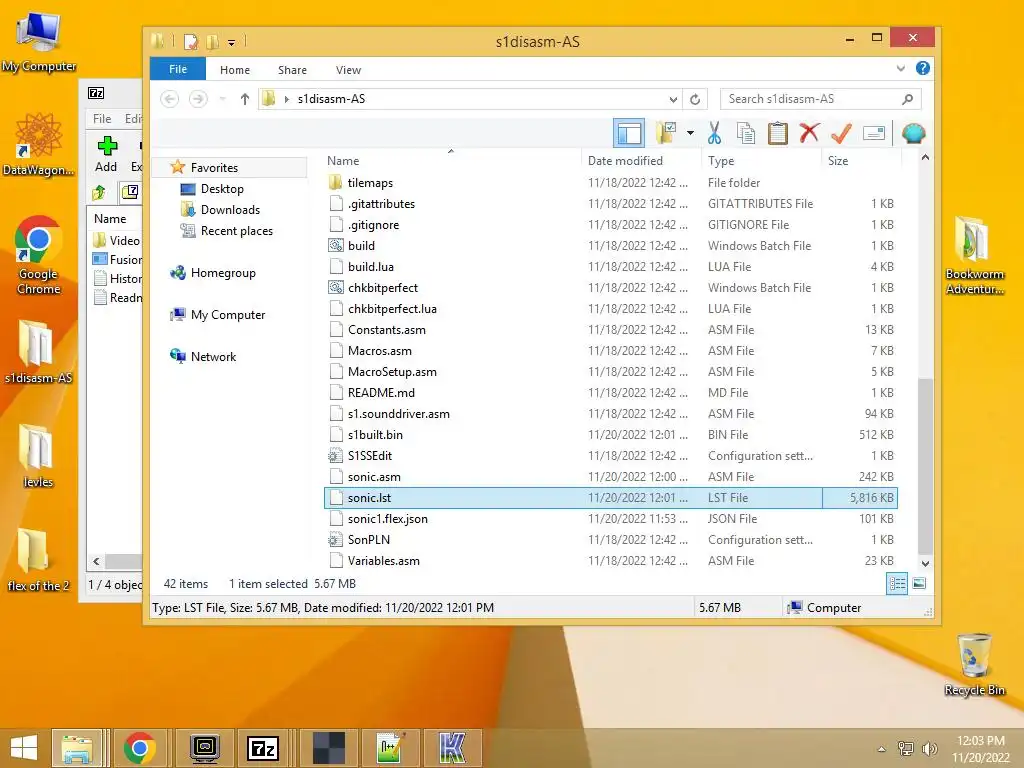Click the rename icon in toolbar
1024x768 pixels.
[x=874, y=133]
